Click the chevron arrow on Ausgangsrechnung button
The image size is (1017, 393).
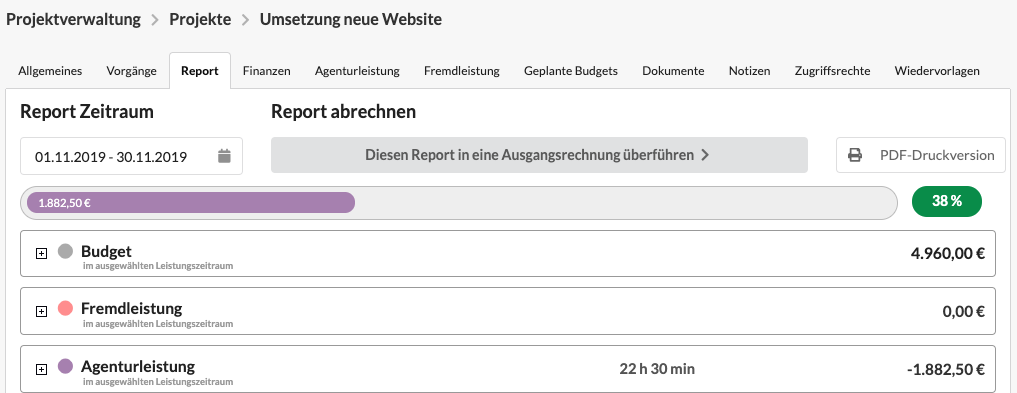point(706,155)
